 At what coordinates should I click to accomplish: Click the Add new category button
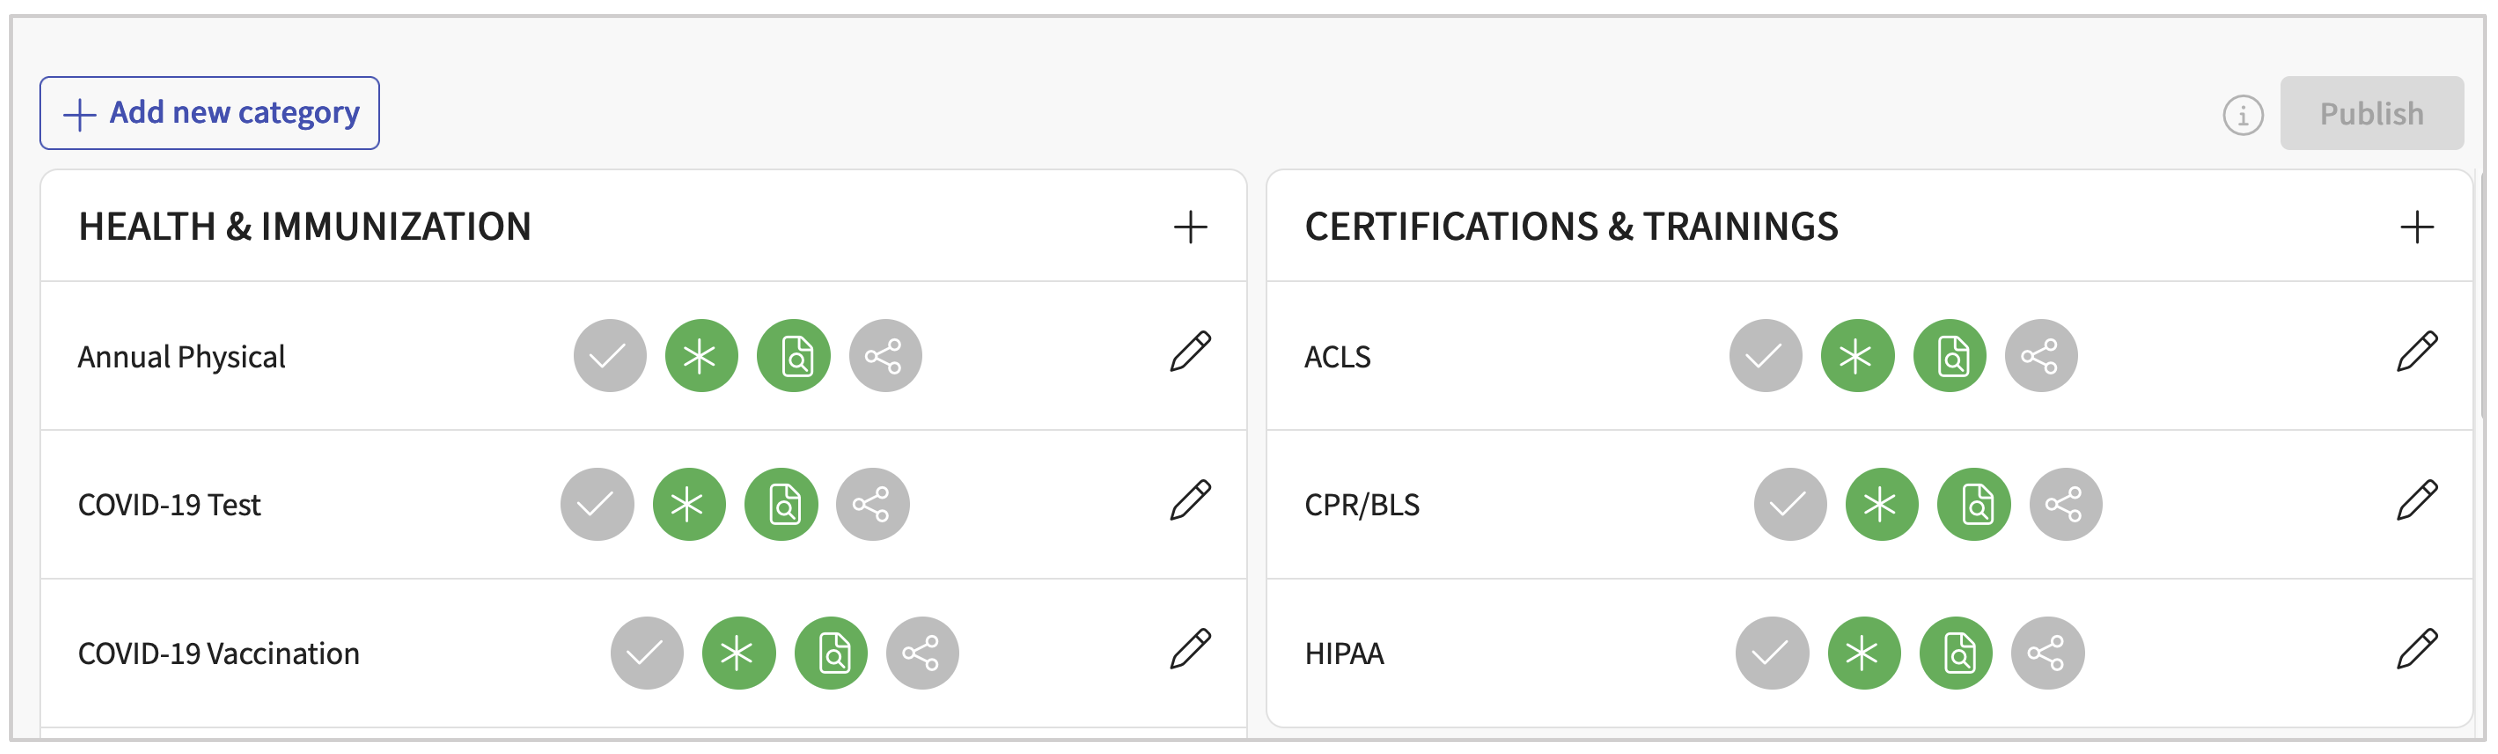pos(210,113)
